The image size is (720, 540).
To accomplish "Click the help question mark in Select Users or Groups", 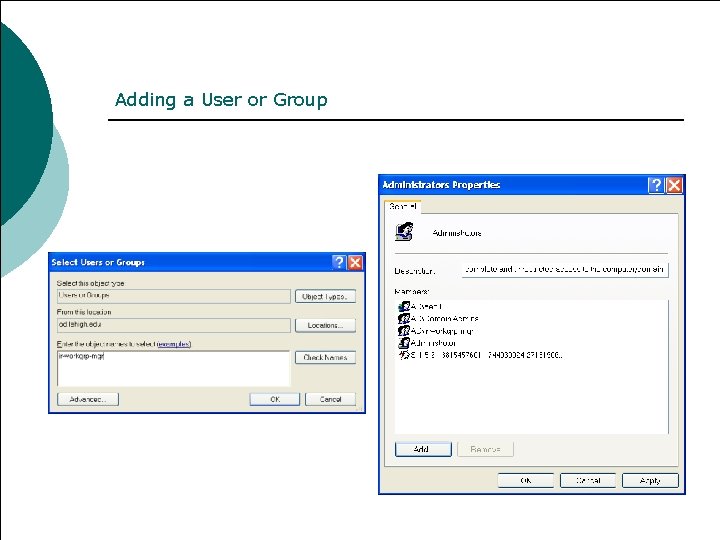I will 339,262.
